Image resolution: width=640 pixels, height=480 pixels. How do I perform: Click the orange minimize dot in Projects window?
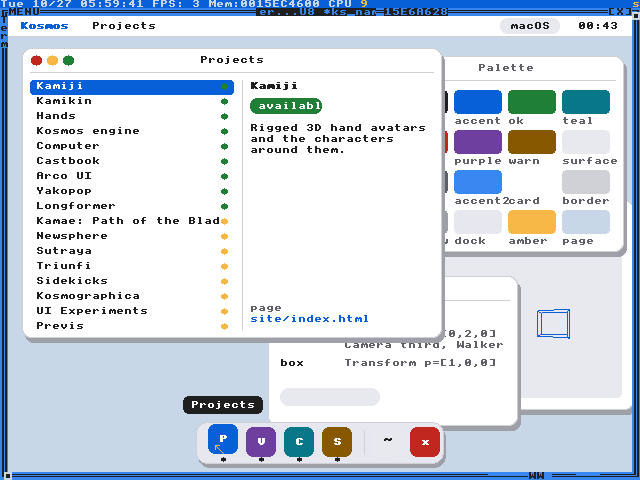tap(52, 60)
